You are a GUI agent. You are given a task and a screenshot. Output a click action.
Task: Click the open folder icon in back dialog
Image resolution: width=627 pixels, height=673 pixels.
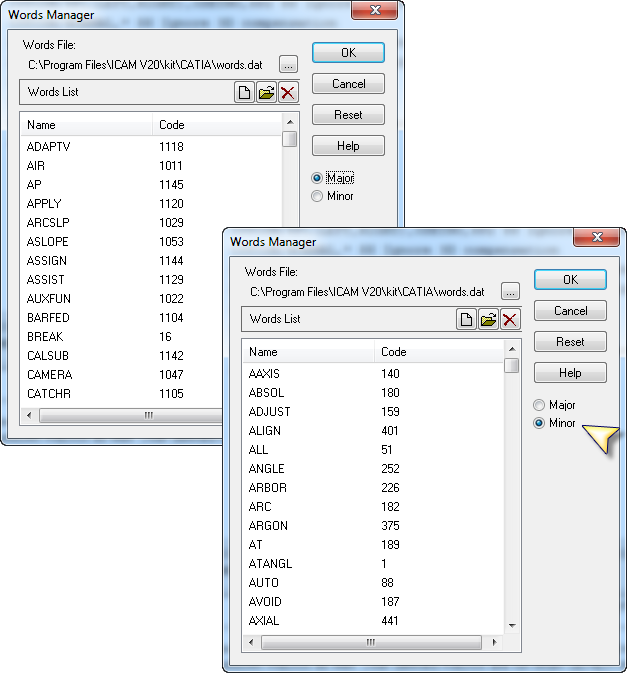click(266, 92)
